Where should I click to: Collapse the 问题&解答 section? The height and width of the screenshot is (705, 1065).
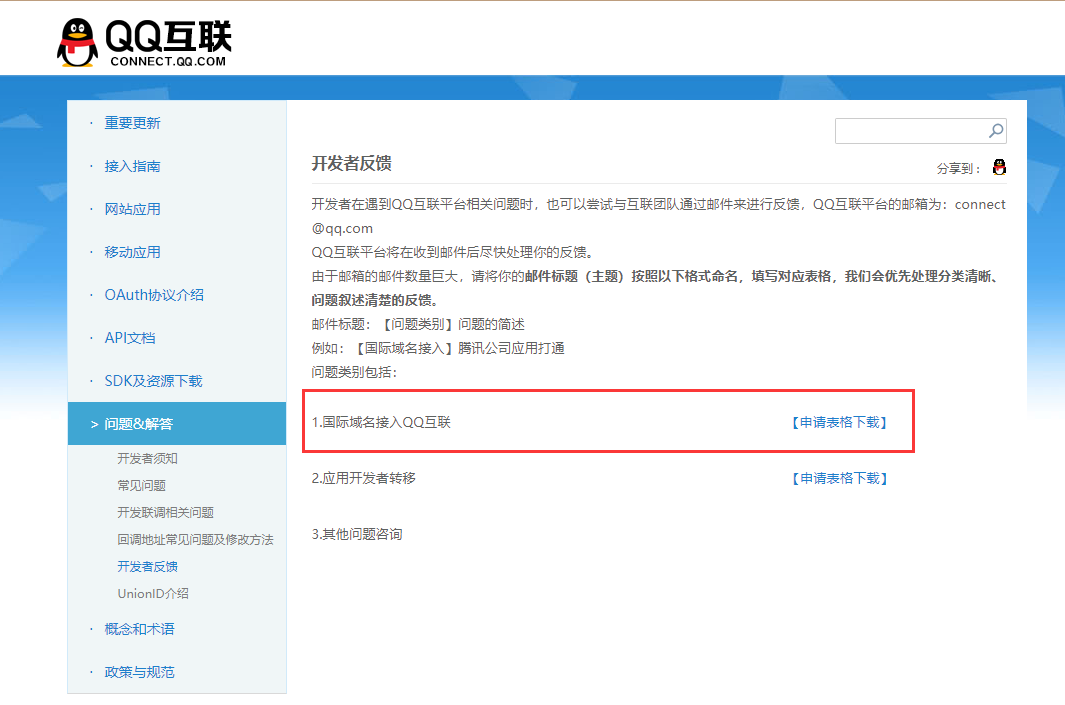coord(138,424)
